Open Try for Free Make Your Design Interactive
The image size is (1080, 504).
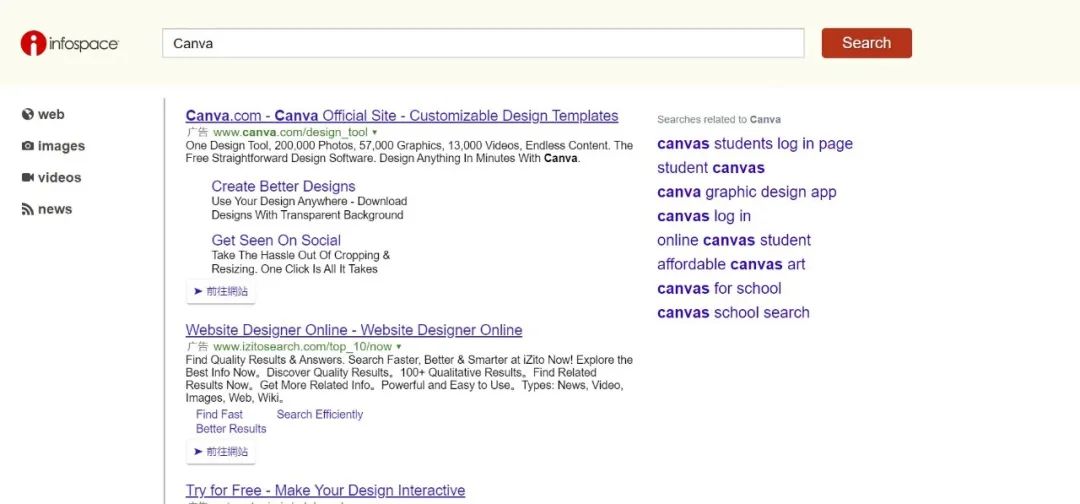(x=325, y=490)
